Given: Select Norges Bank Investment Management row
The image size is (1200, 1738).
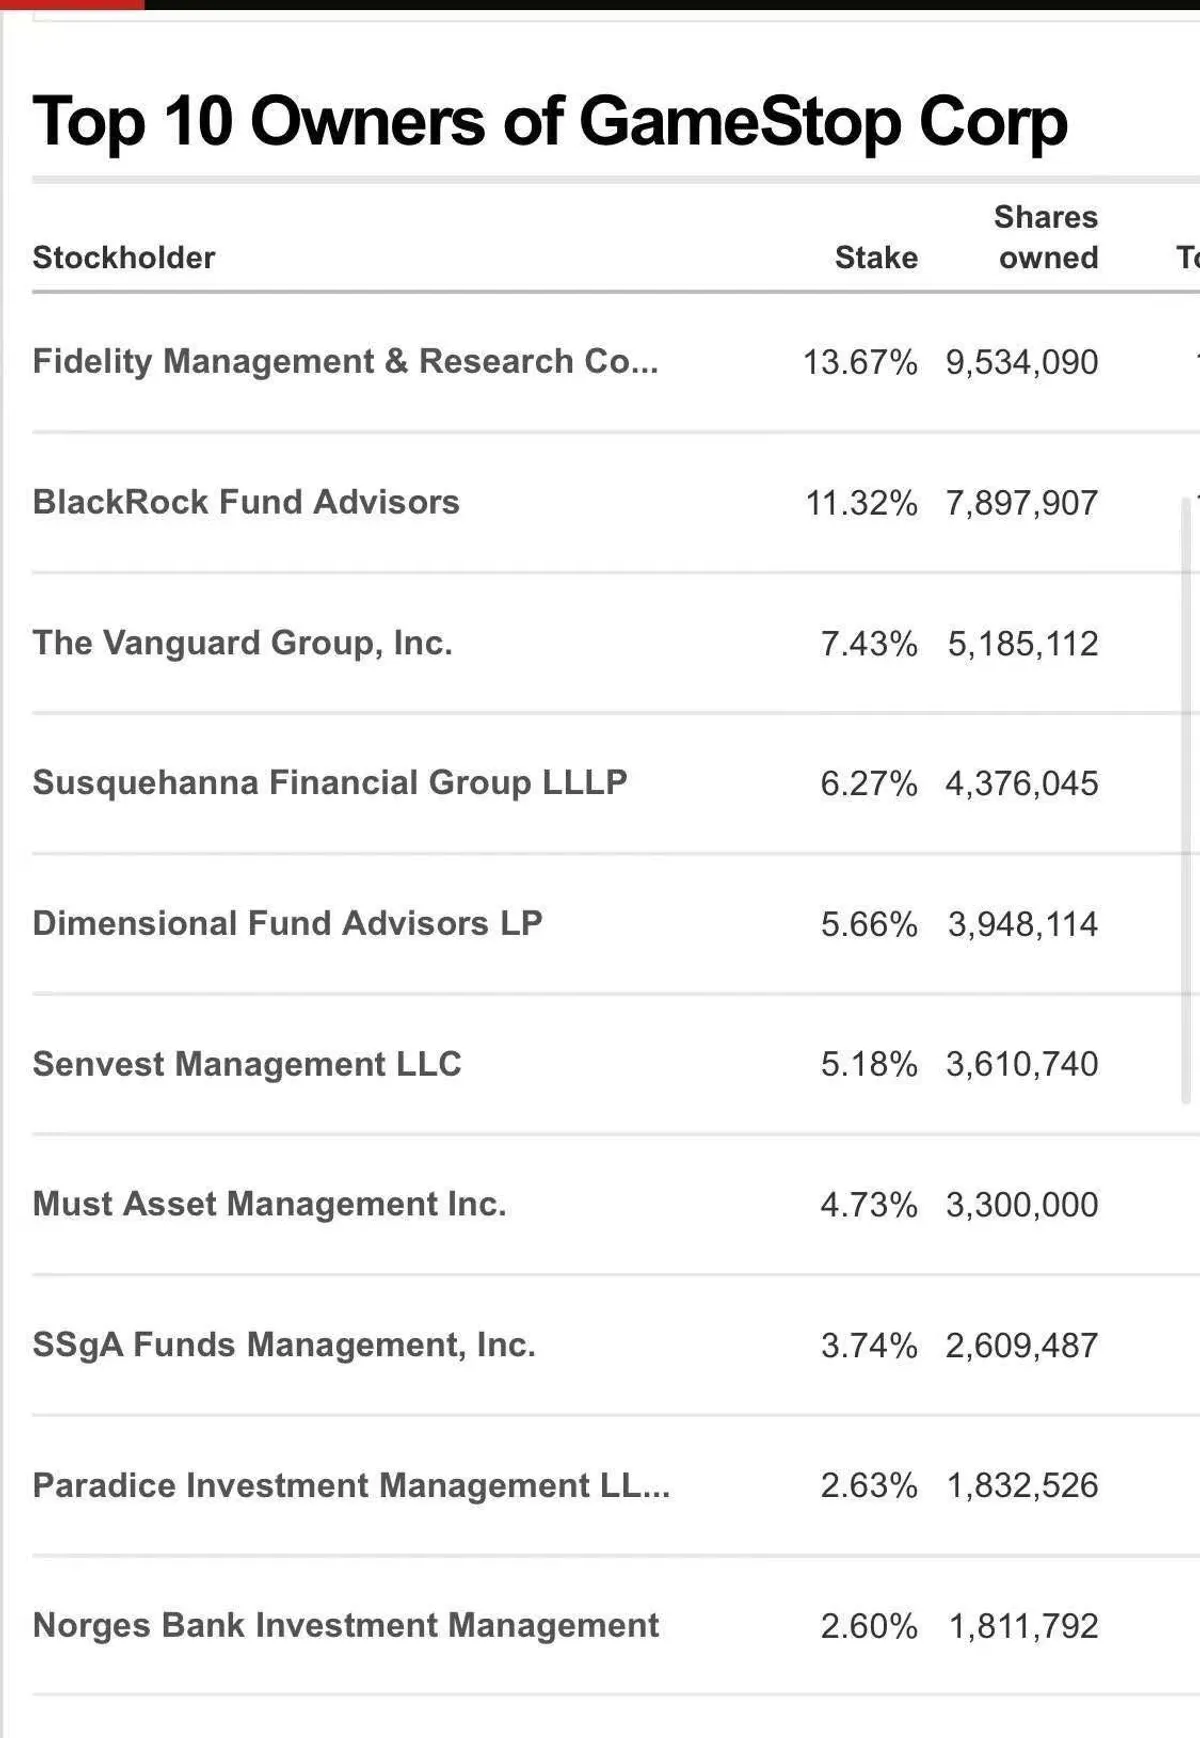Looking at the screenshot, I should [x=345, y=1626].
